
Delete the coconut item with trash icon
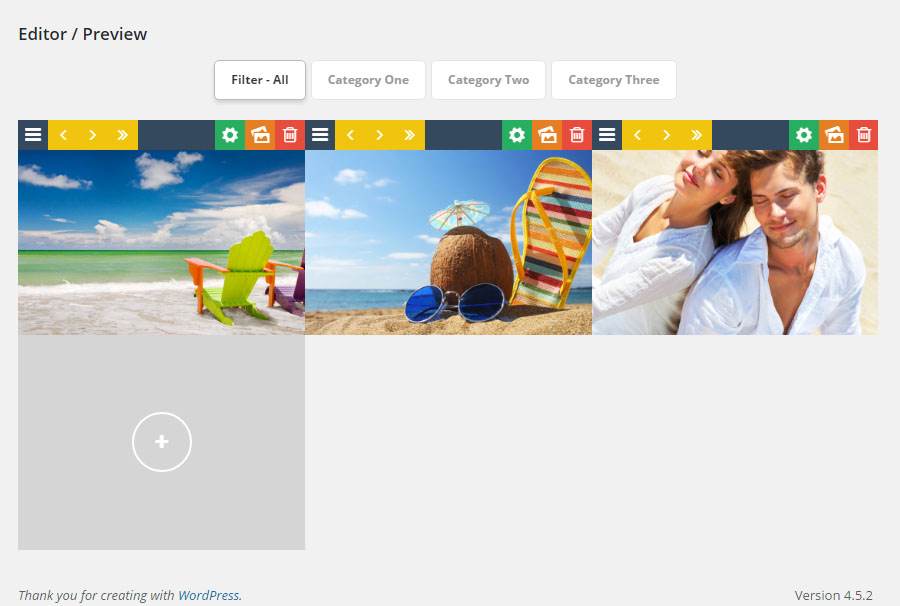pos(577,135)
